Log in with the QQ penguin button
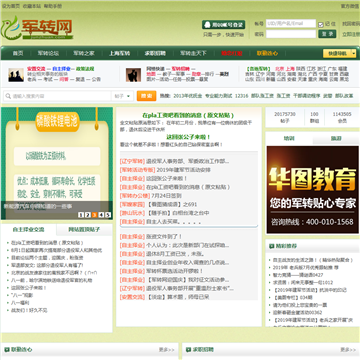 tap(223, 25)
